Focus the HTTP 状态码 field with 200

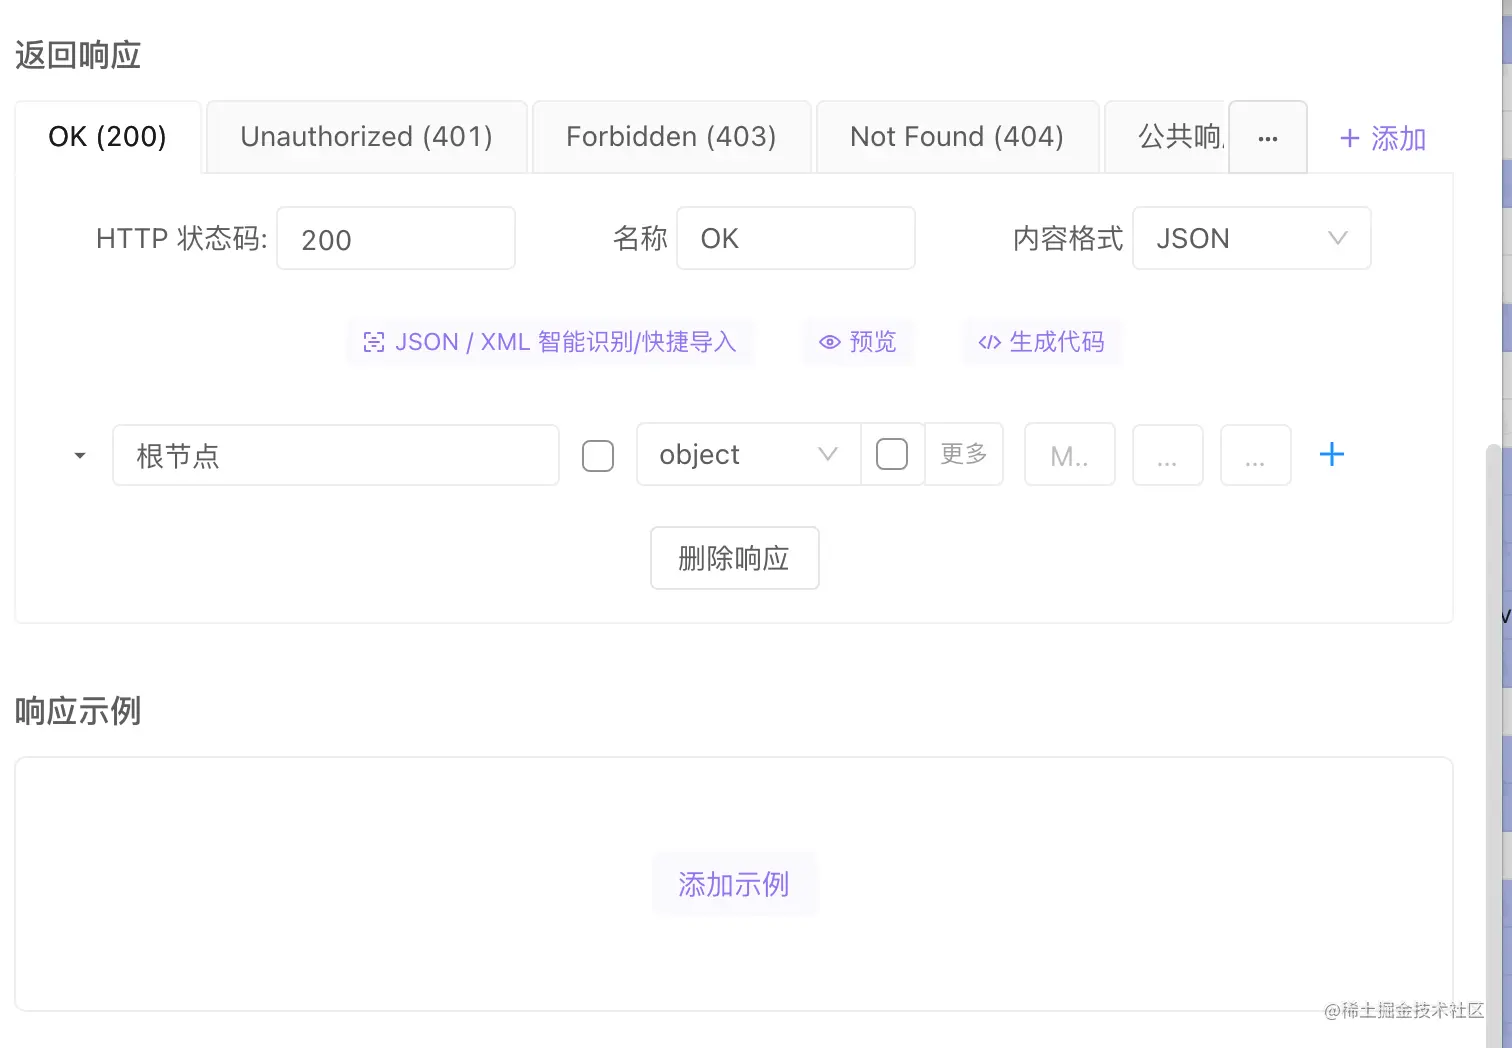point(396,238)
